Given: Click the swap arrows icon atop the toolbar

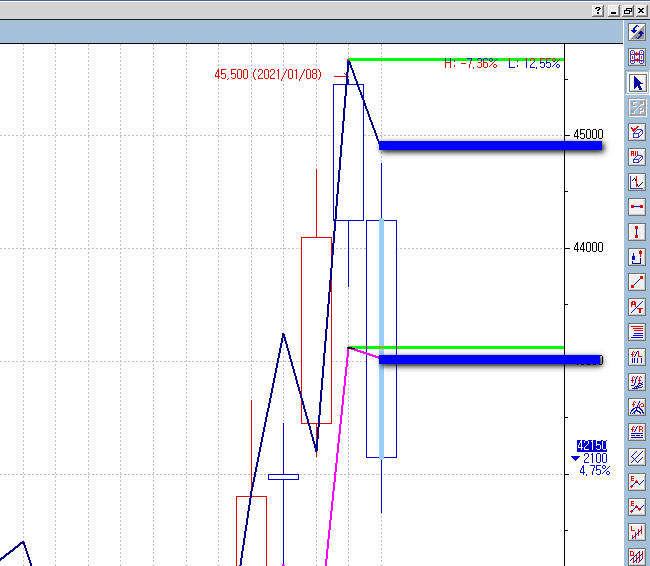Looking at the screenshot, I should (x=637, y=32).
